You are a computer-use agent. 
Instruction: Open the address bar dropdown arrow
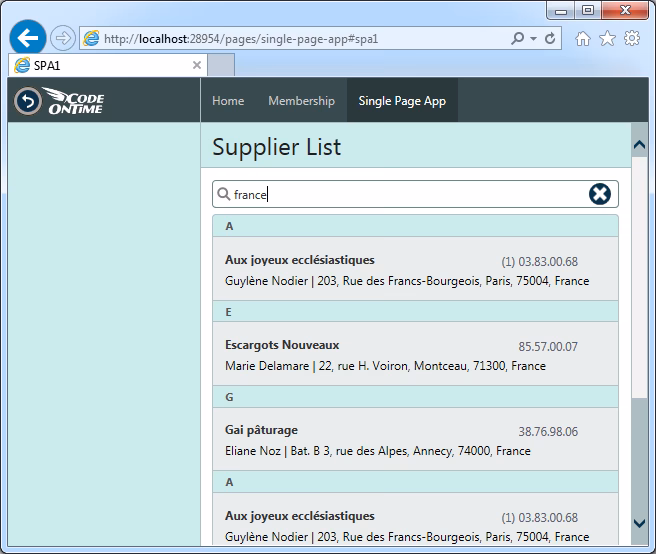coord(533,39)
